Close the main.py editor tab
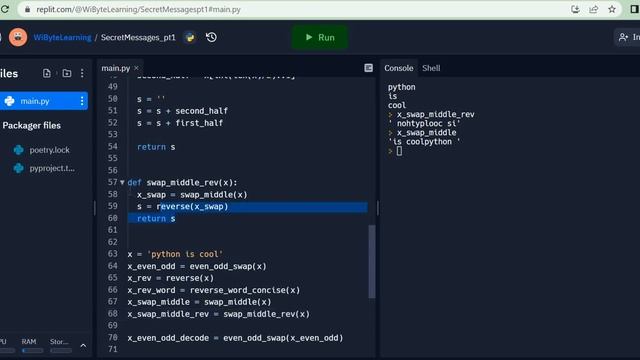640x360 pixels. click(136, 68)
